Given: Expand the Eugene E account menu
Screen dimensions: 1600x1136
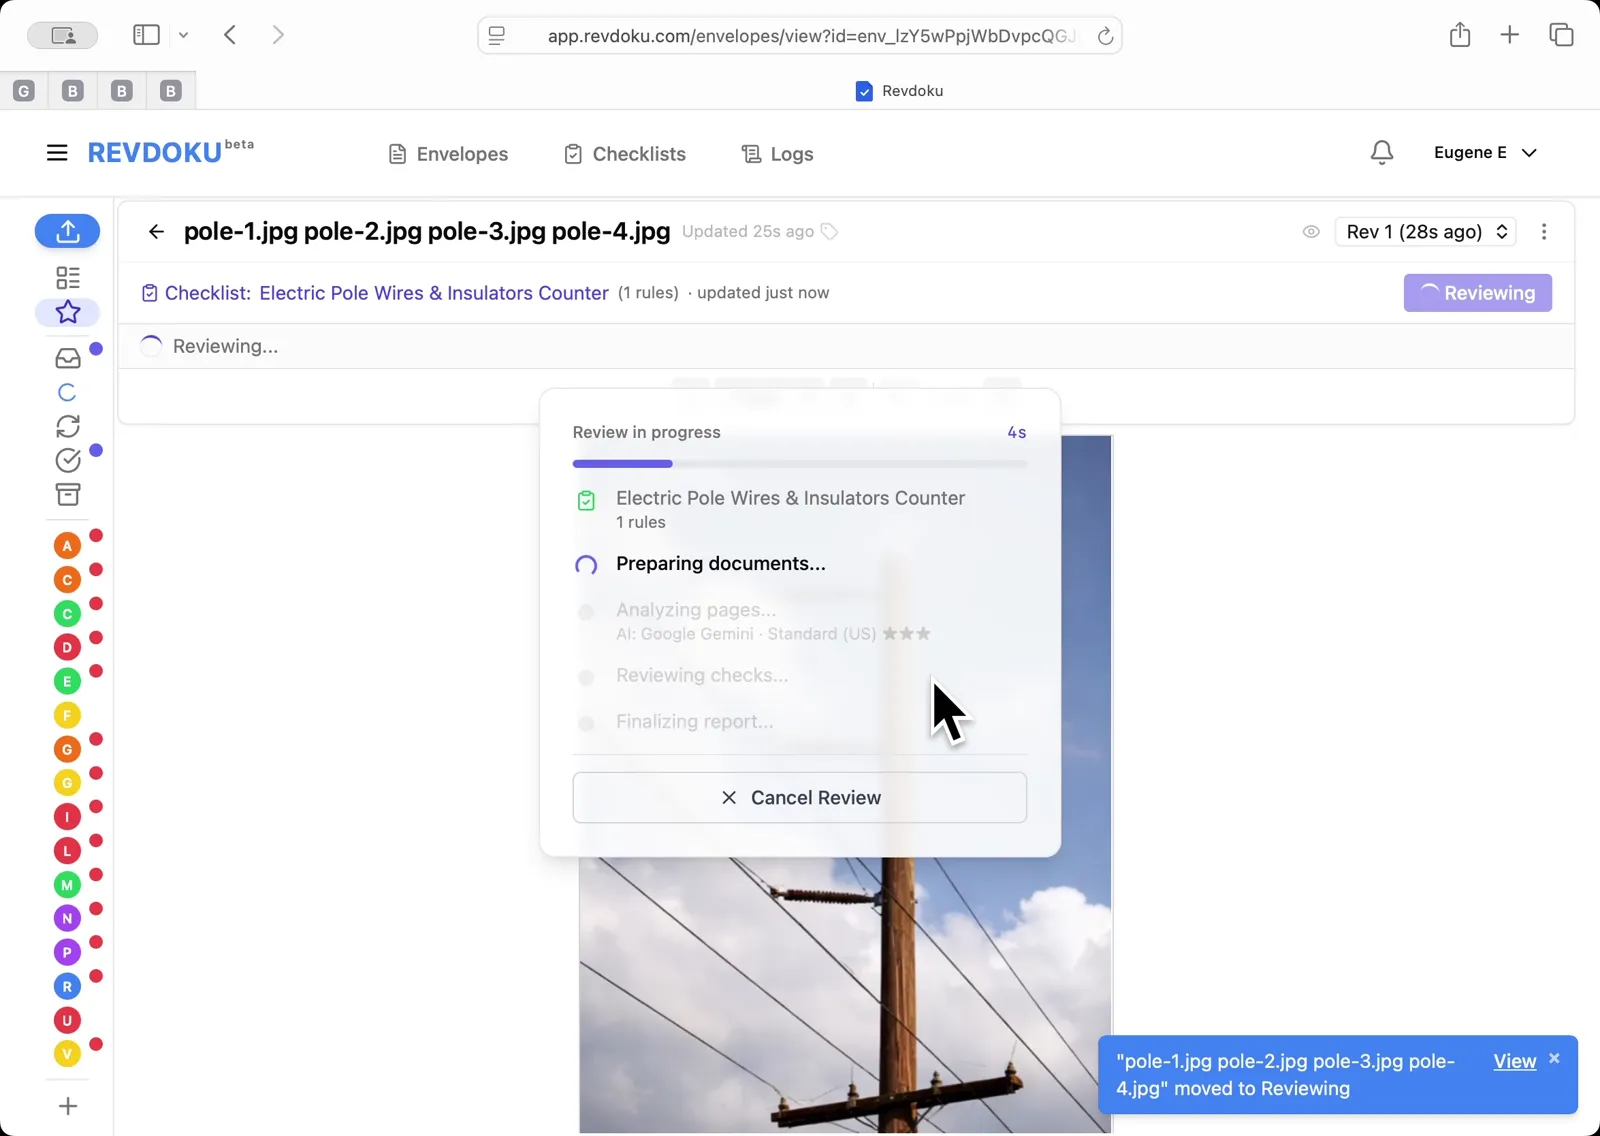Looking at the screenshot, I should point(1485,152).
